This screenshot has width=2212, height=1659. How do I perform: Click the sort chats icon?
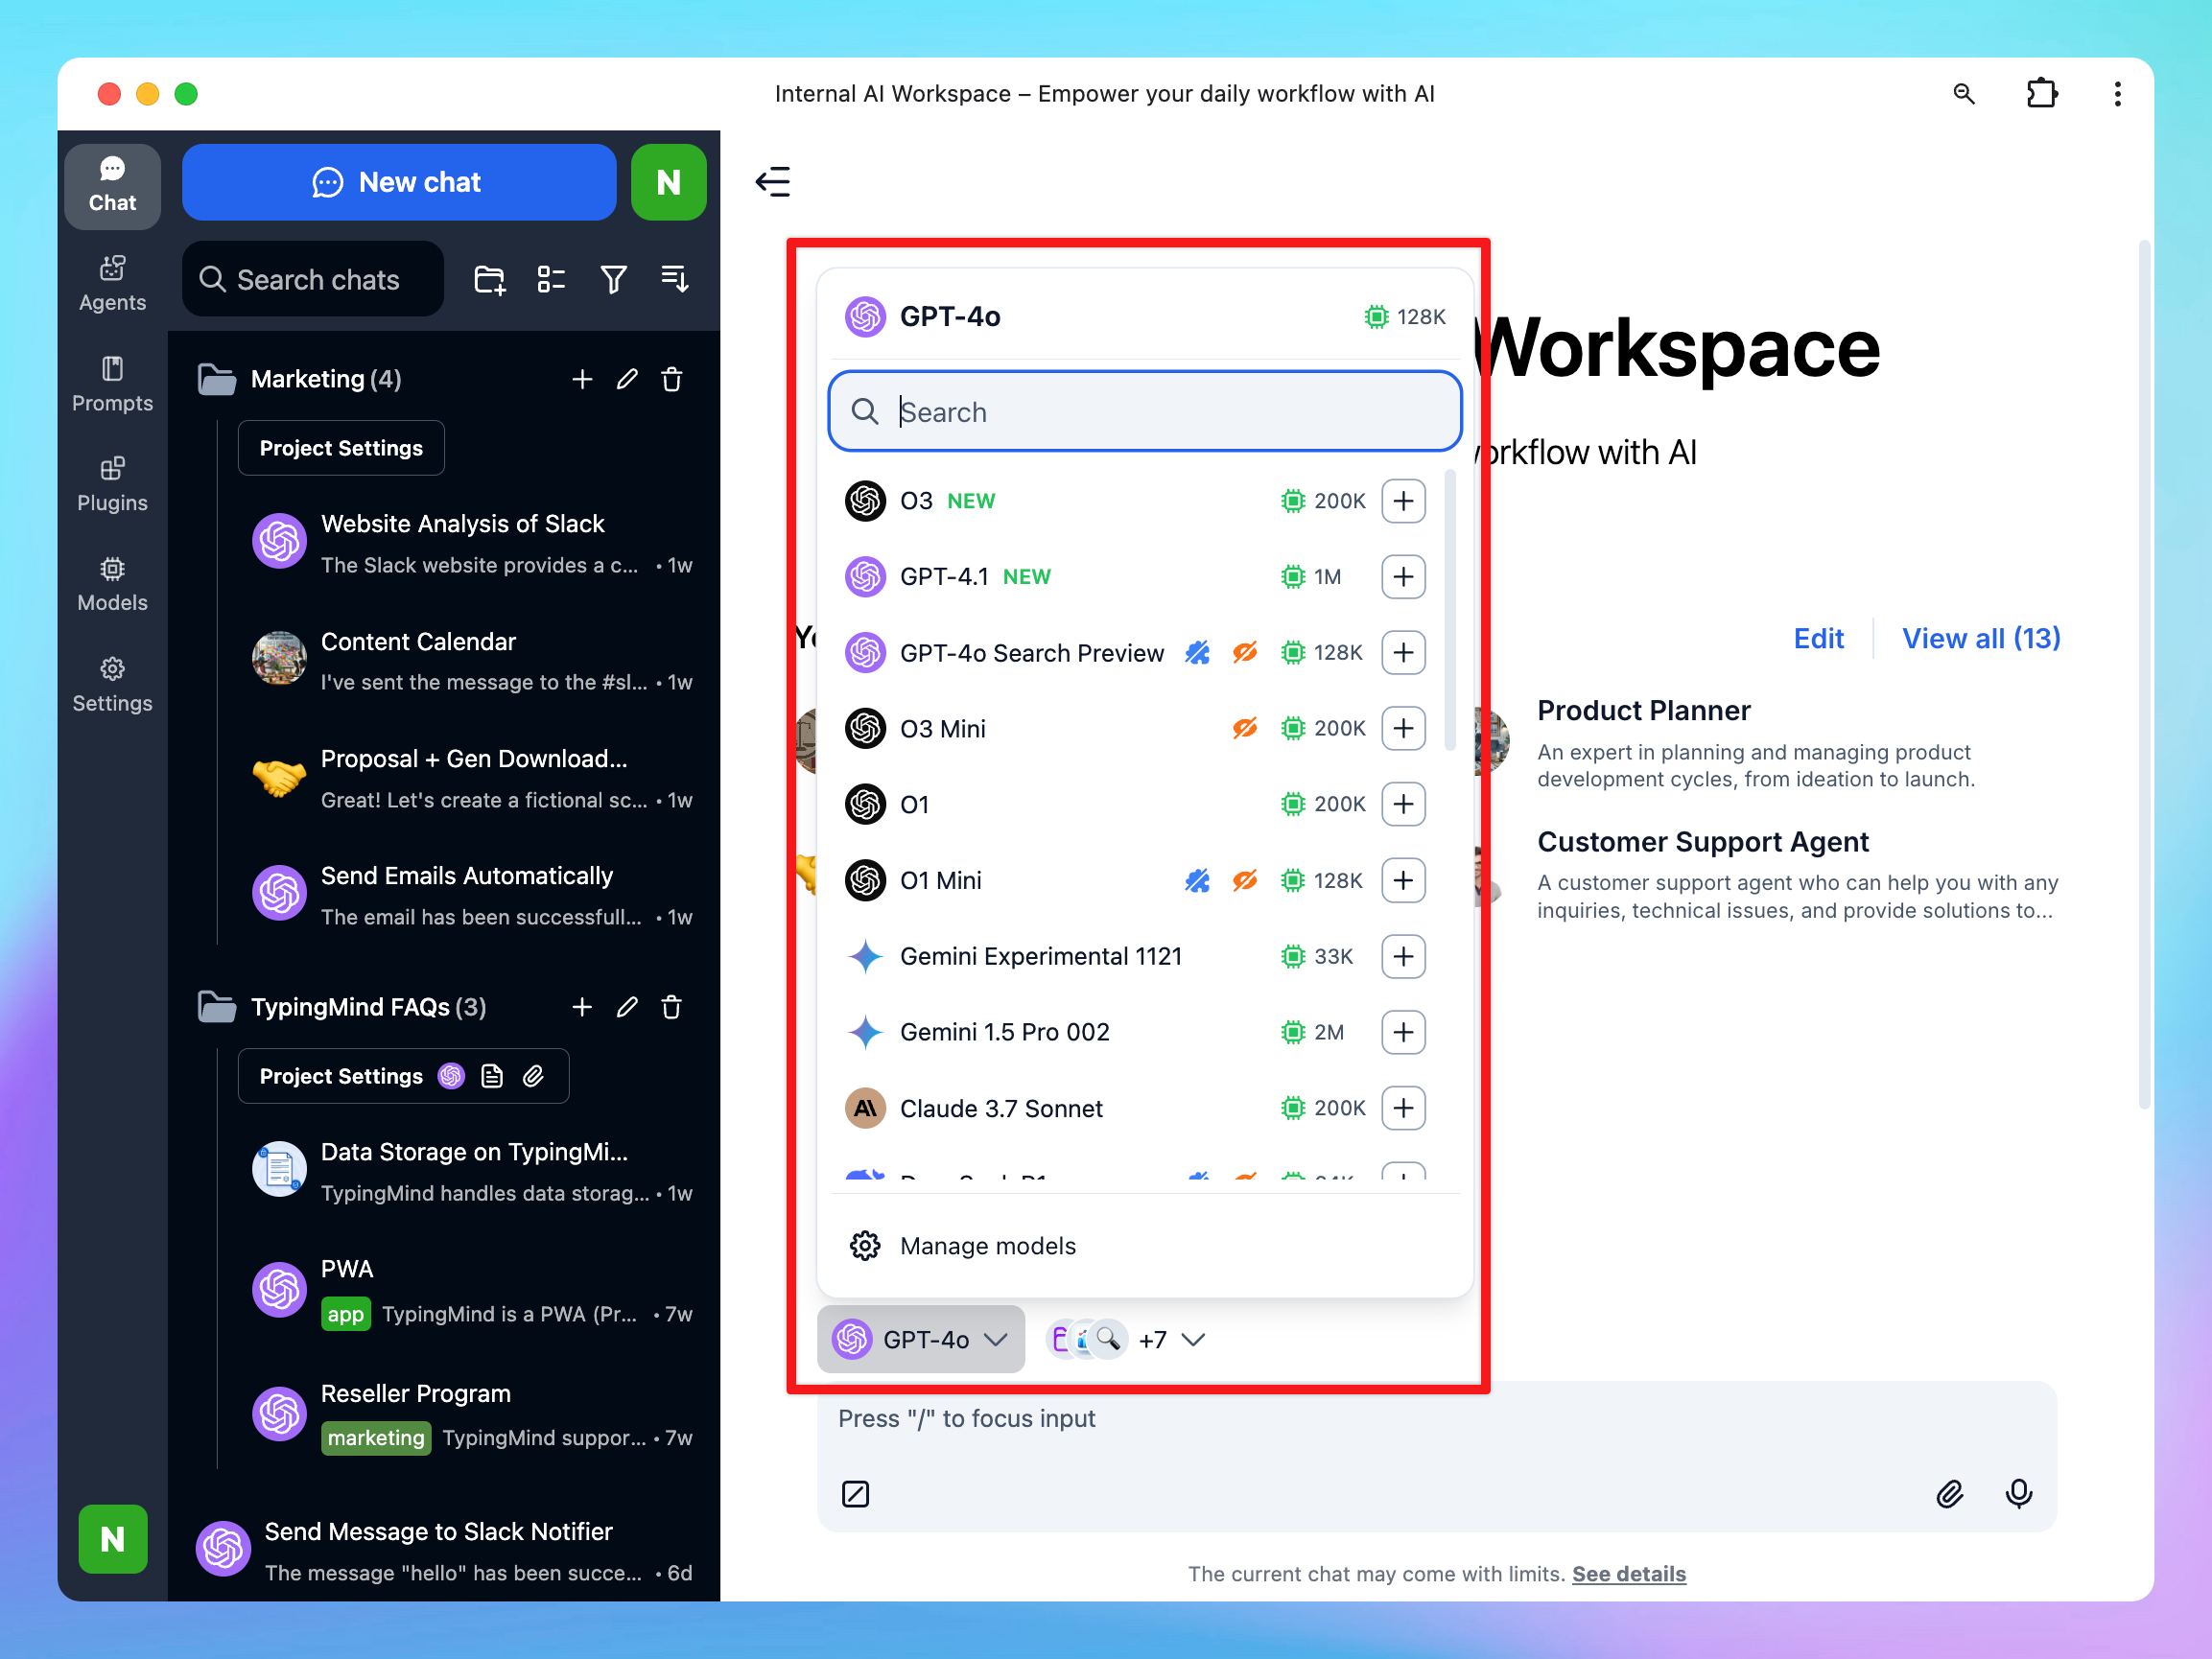(675, 279)
